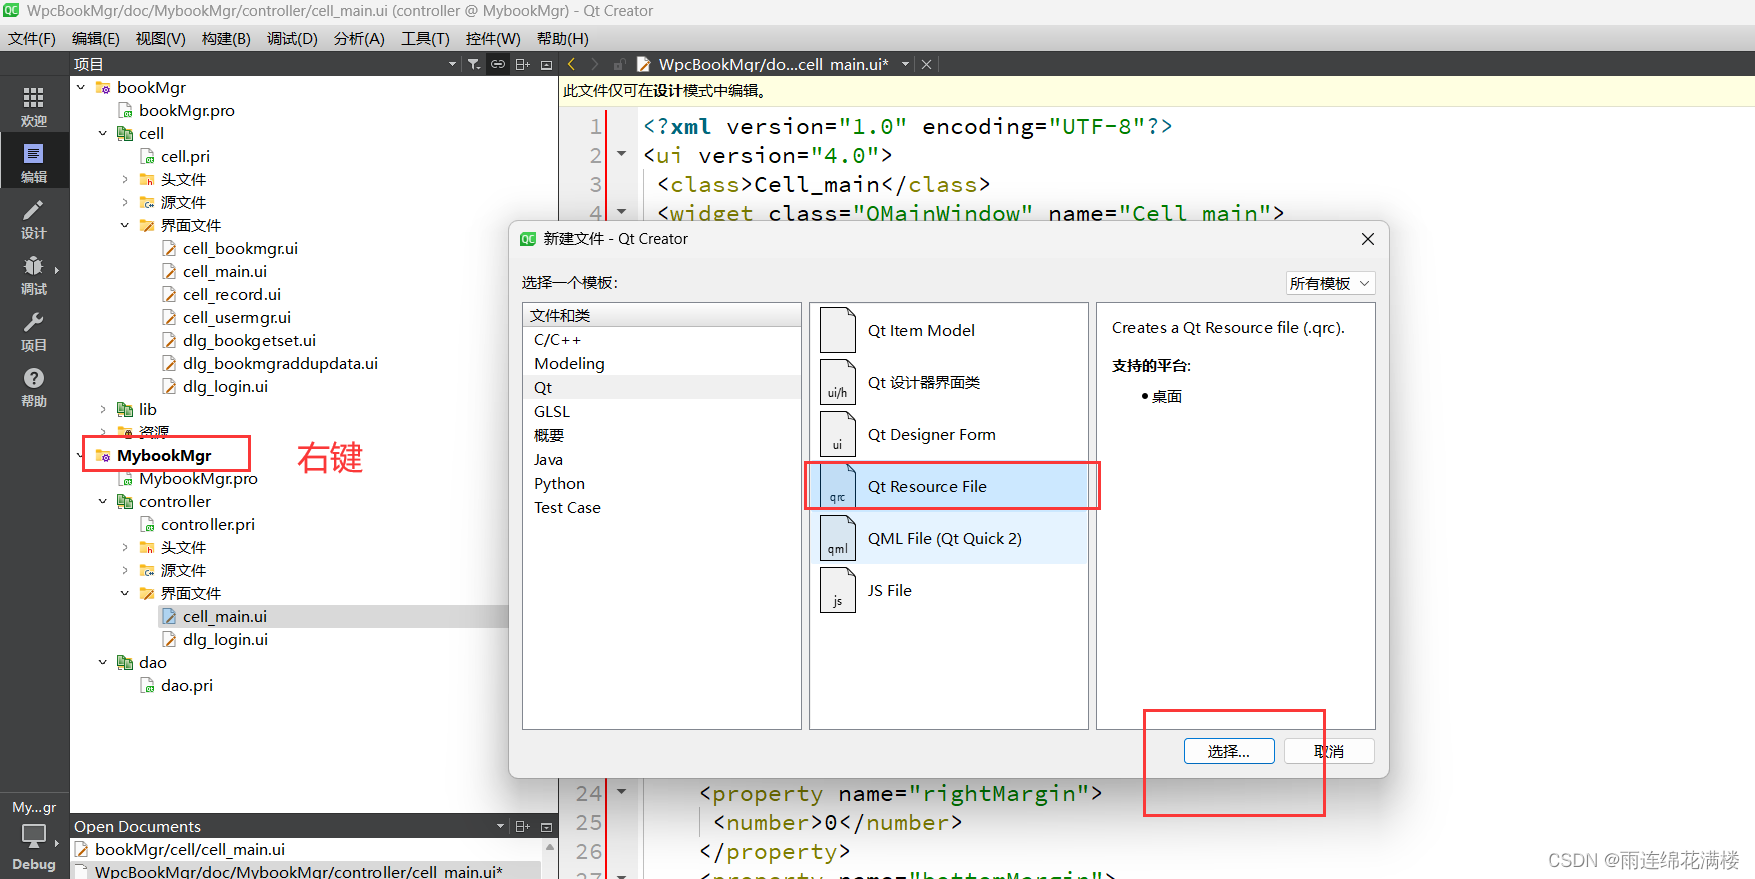The width and height of the screenshot is (1755, 879).
Task: Collapse the dao folder node
Action: [x=103, y=662]
